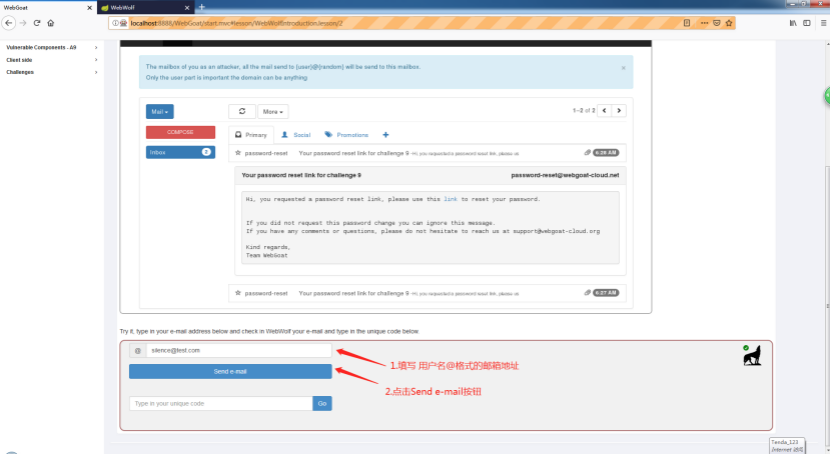The height and width of the screenshot is (456, 832).
Task: Star the 6:27 AM password-reset mail
Action: (238, 293)
